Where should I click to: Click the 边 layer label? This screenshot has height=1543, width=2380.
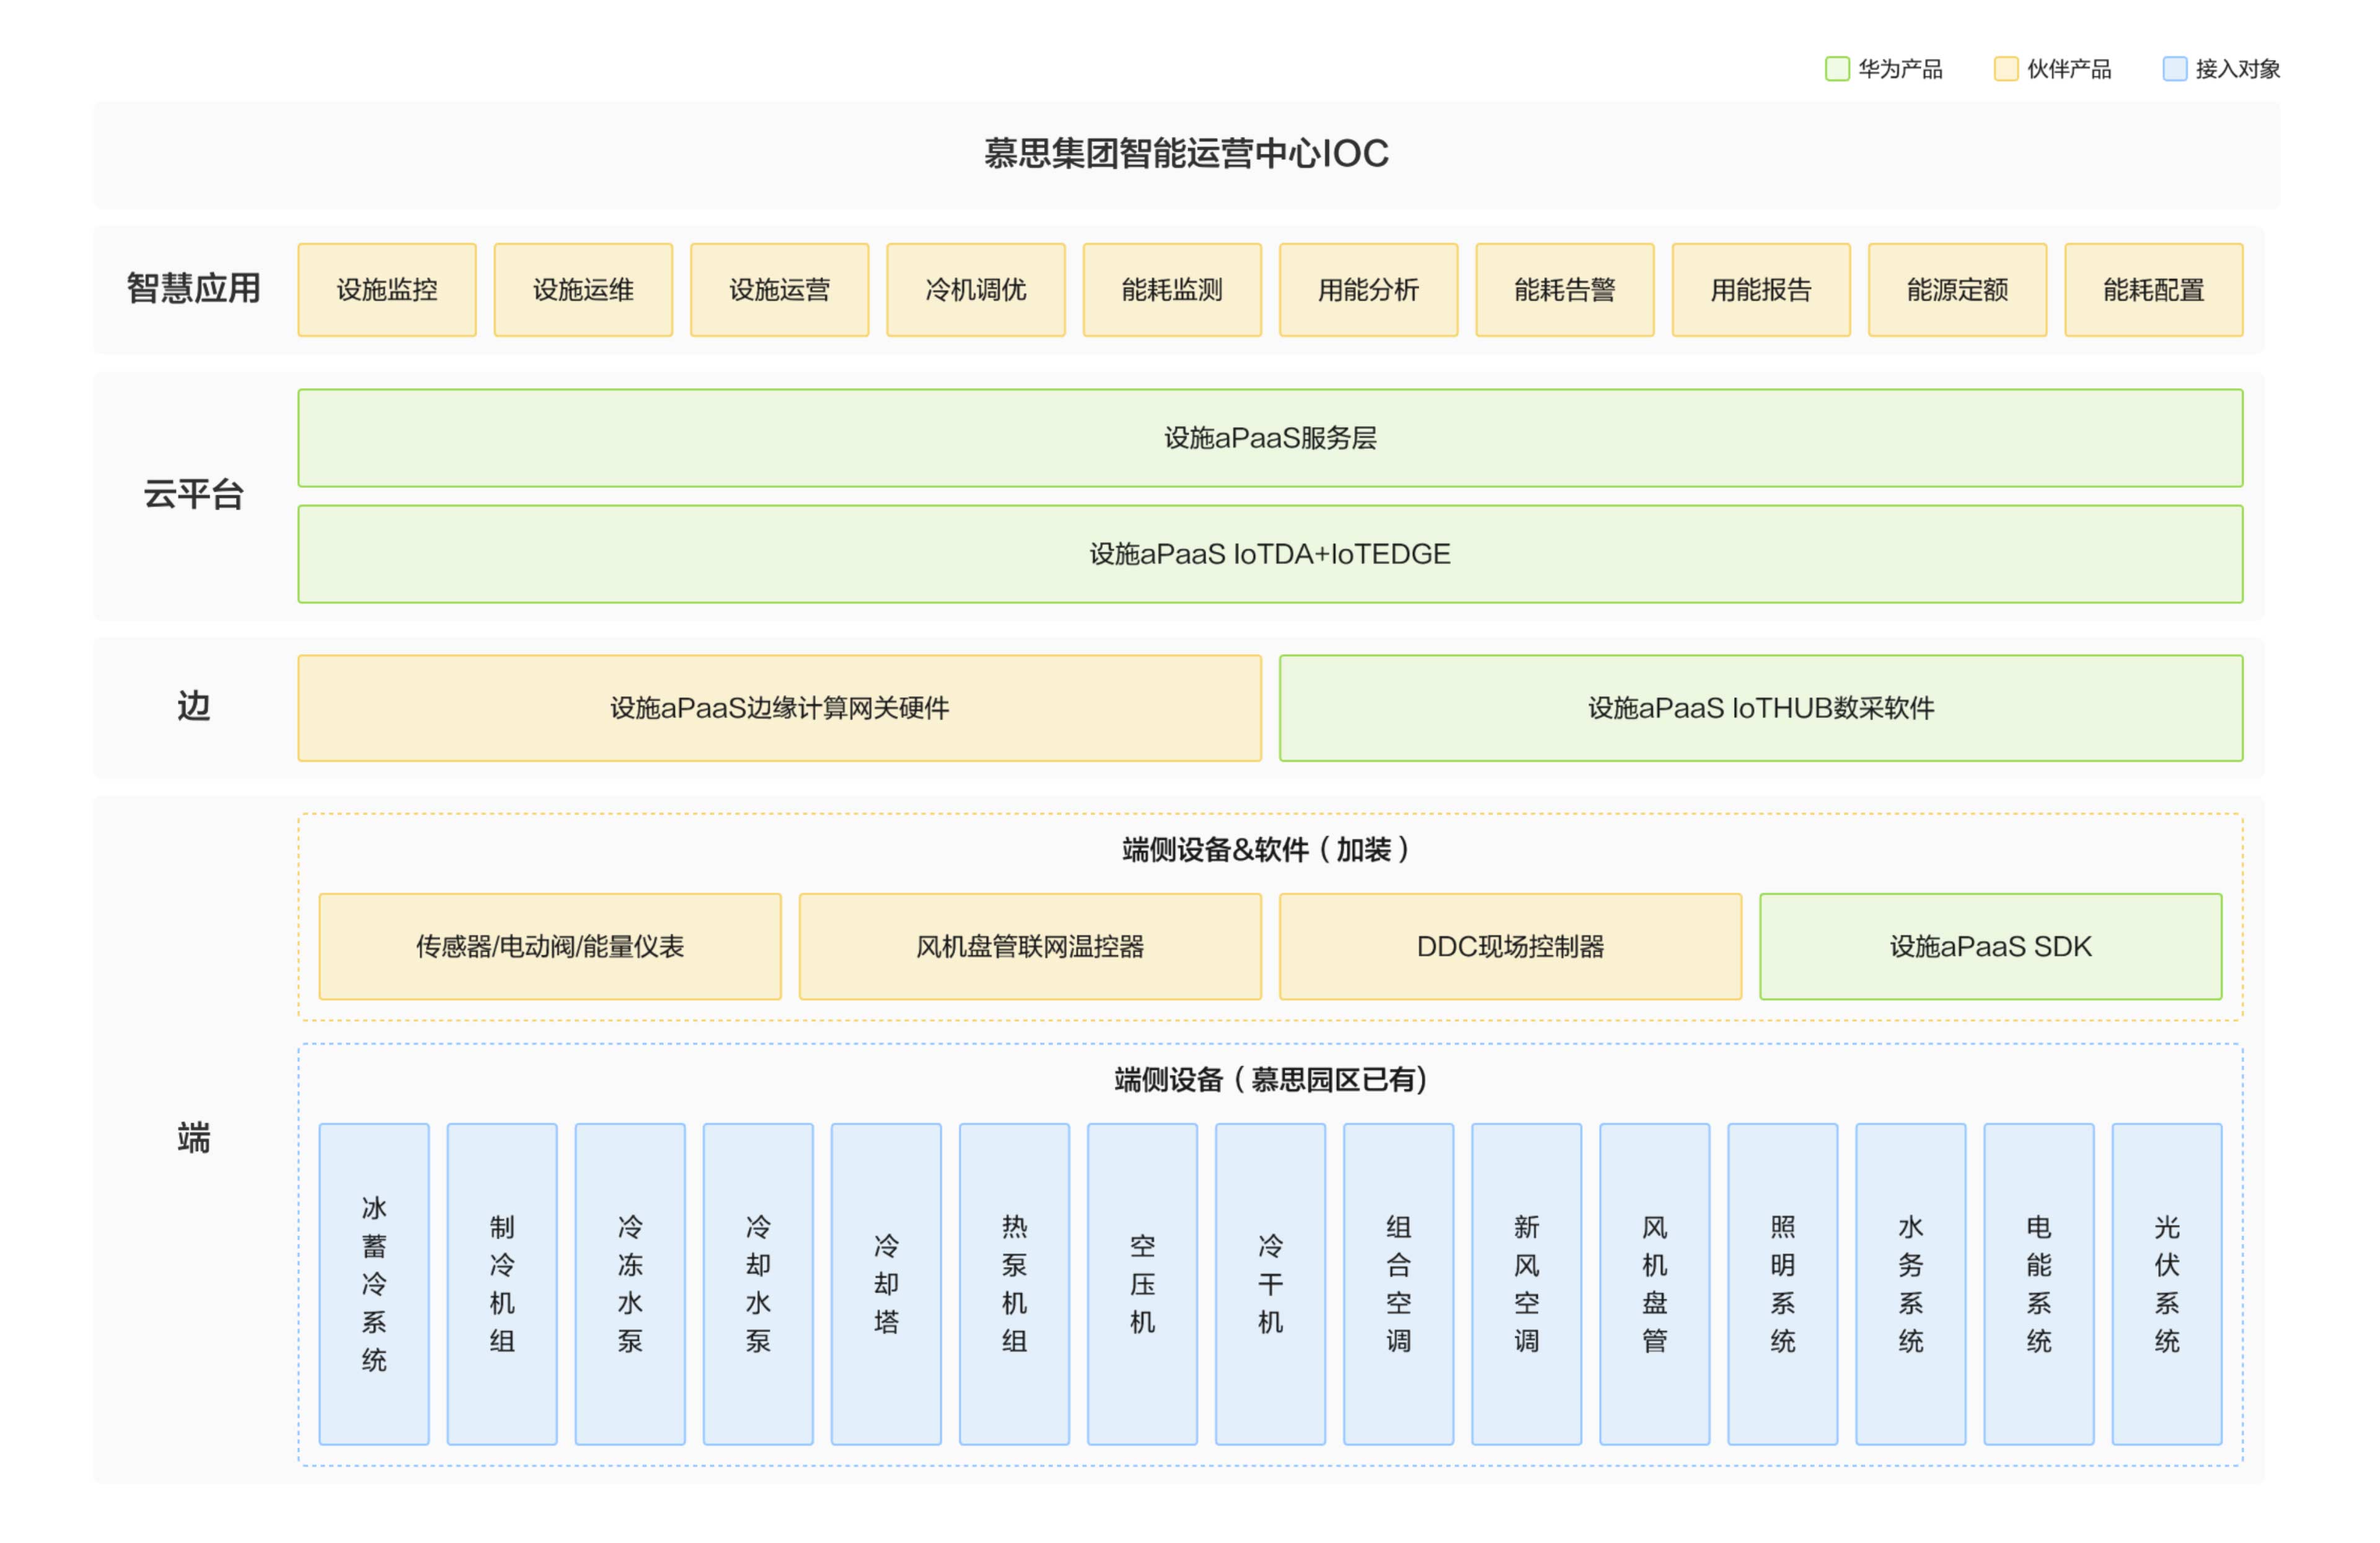(x=194, y=707)
